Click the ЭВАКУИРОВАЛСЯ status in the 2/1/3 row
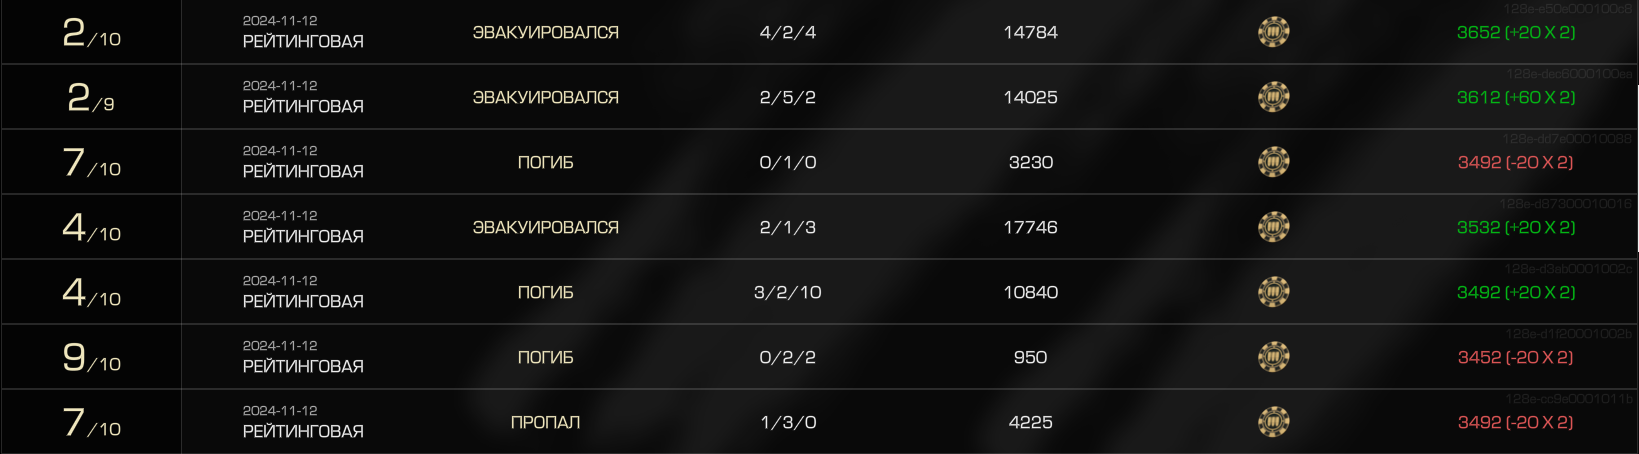This screenshot has width=1639, height=454. pyautogui.click(x=545, y=227)
